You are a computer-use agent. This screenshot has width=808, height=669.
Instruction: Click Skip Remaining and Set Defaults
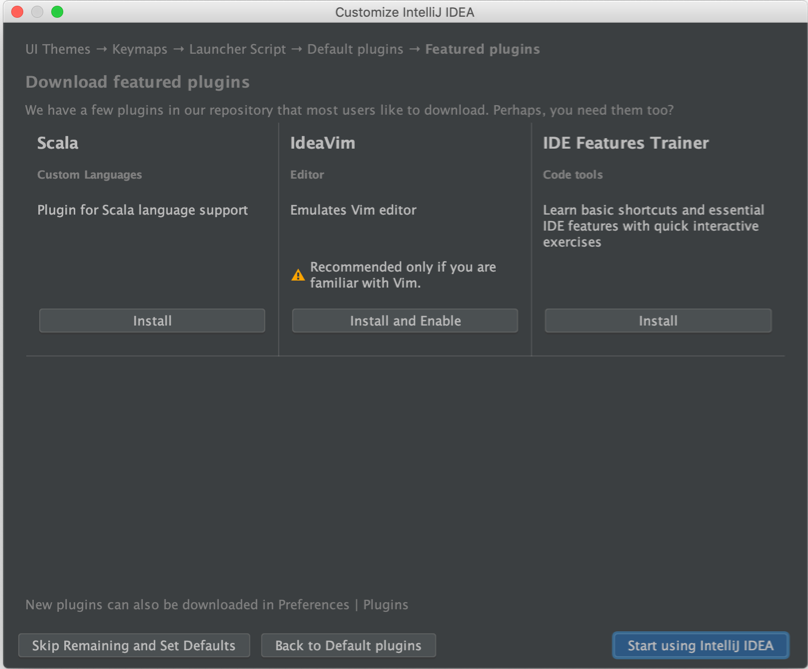point(134,645)
